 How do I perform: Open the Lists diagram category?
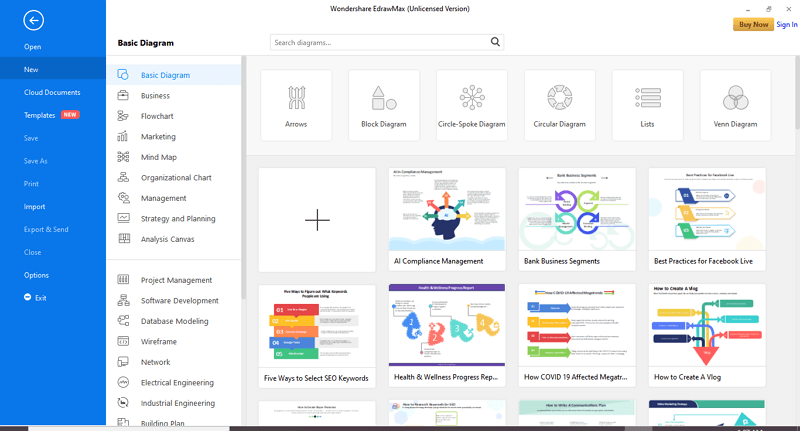click(647, 105)
